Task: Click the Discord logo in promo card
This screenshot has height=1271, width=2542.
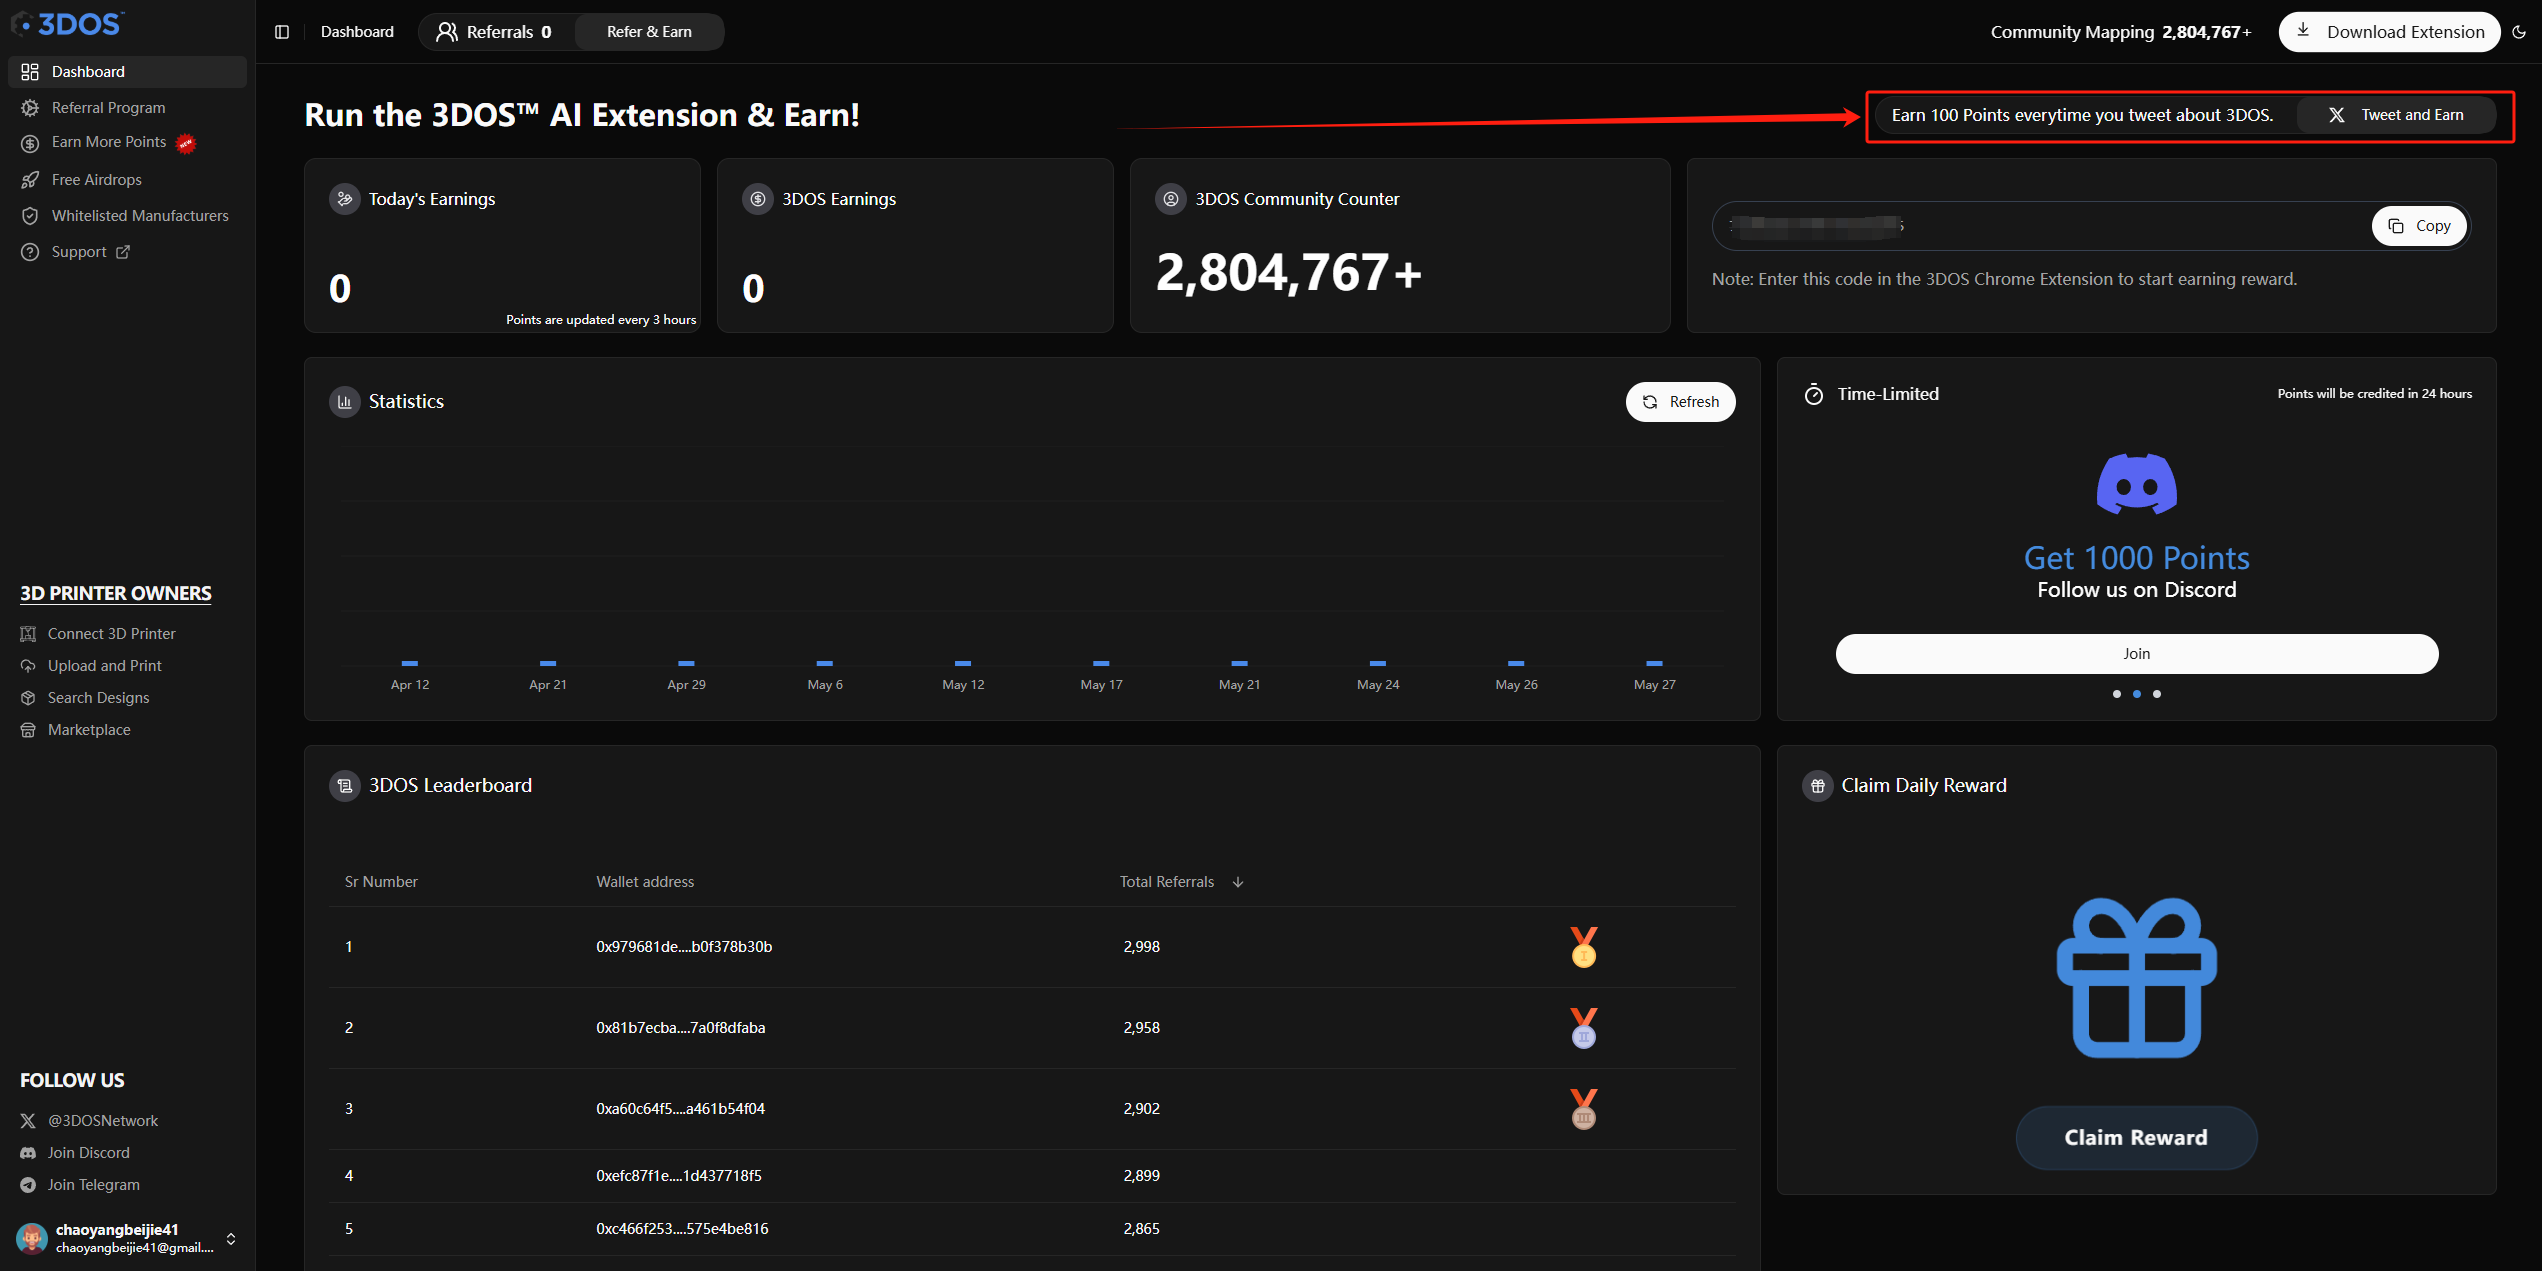Action: tap(2137, 484)
